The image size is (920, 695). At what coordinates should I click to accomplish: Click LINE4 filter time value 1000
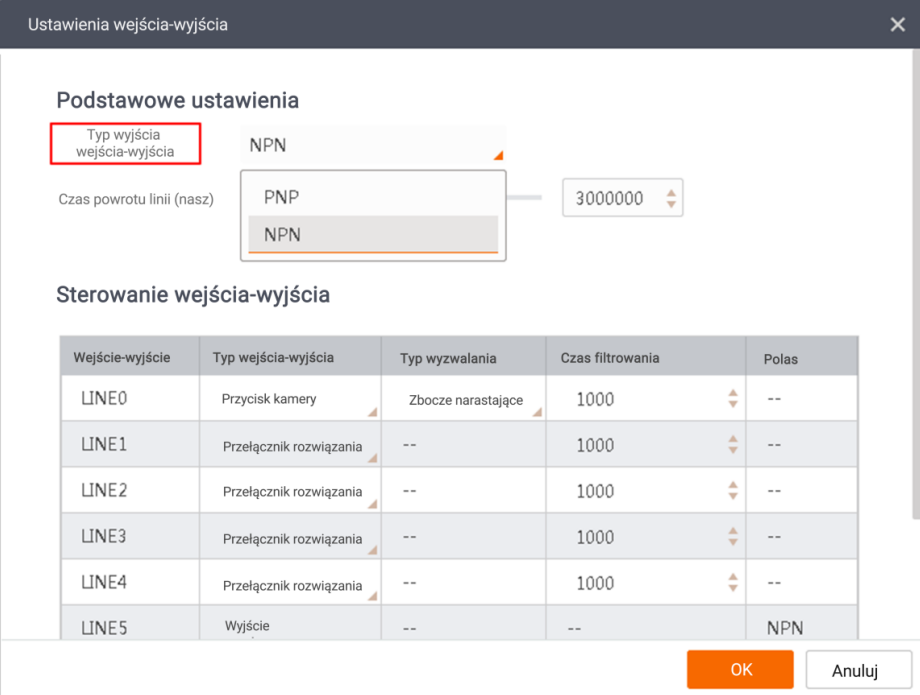[x=595, y=584]
